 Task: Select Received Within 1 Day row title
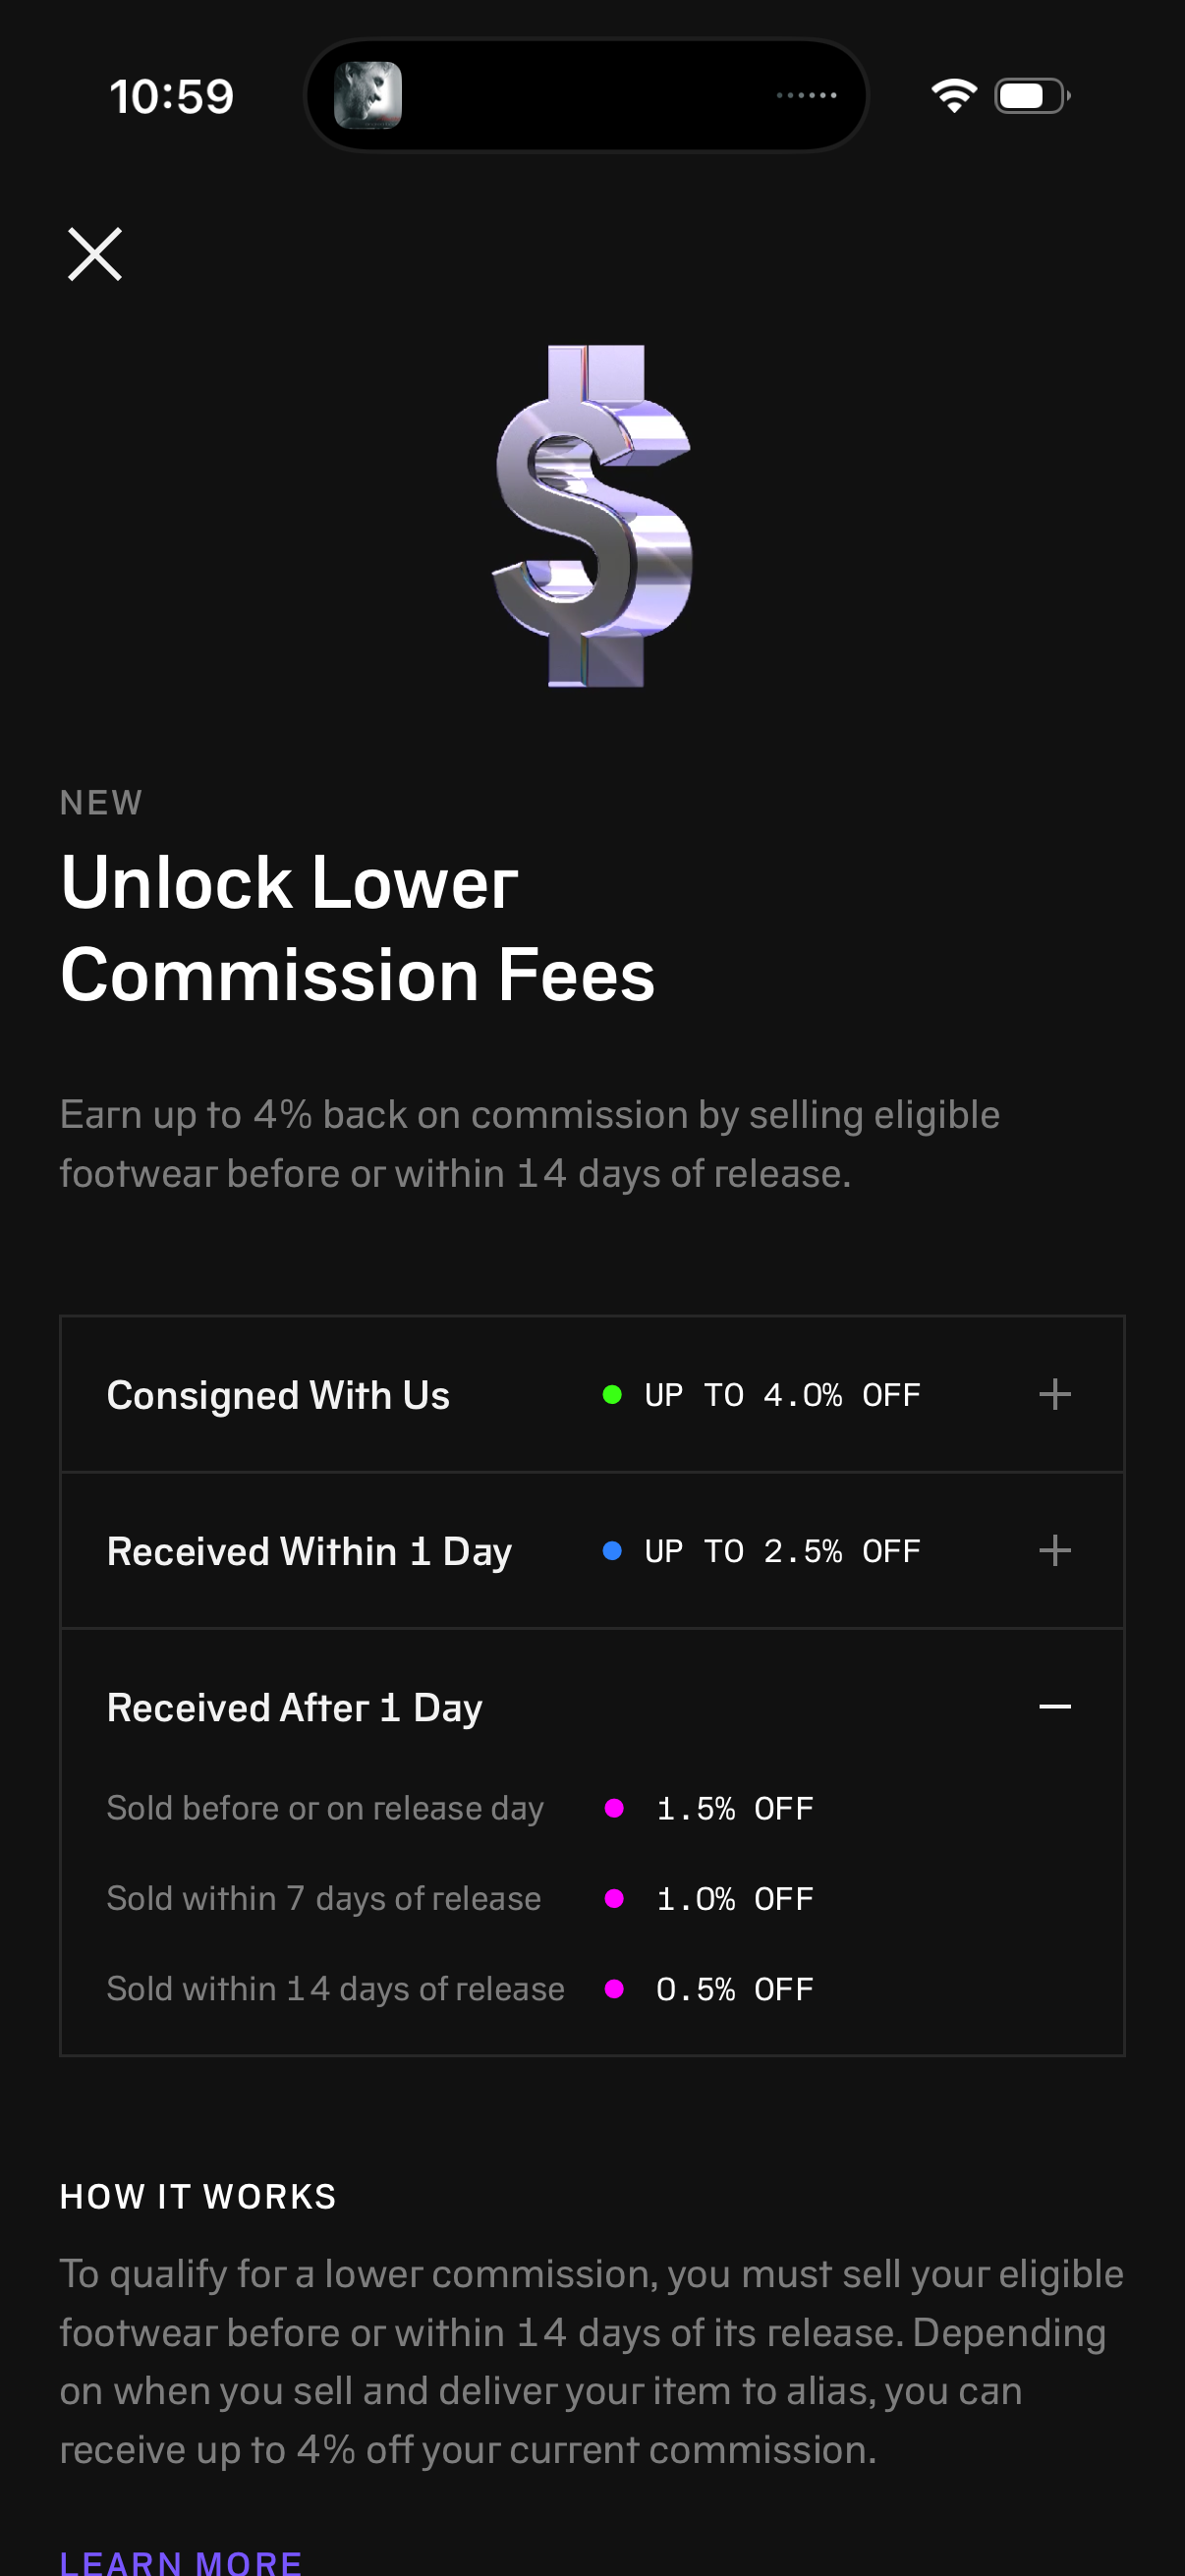click(x=309, y=1552)
